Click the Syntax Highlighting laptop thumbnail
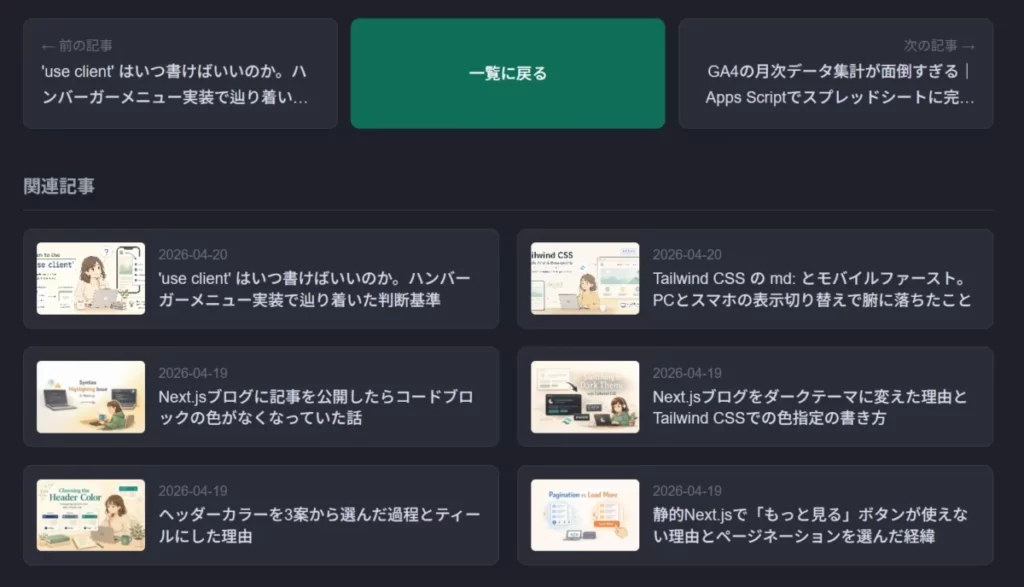 click(90, 396)
